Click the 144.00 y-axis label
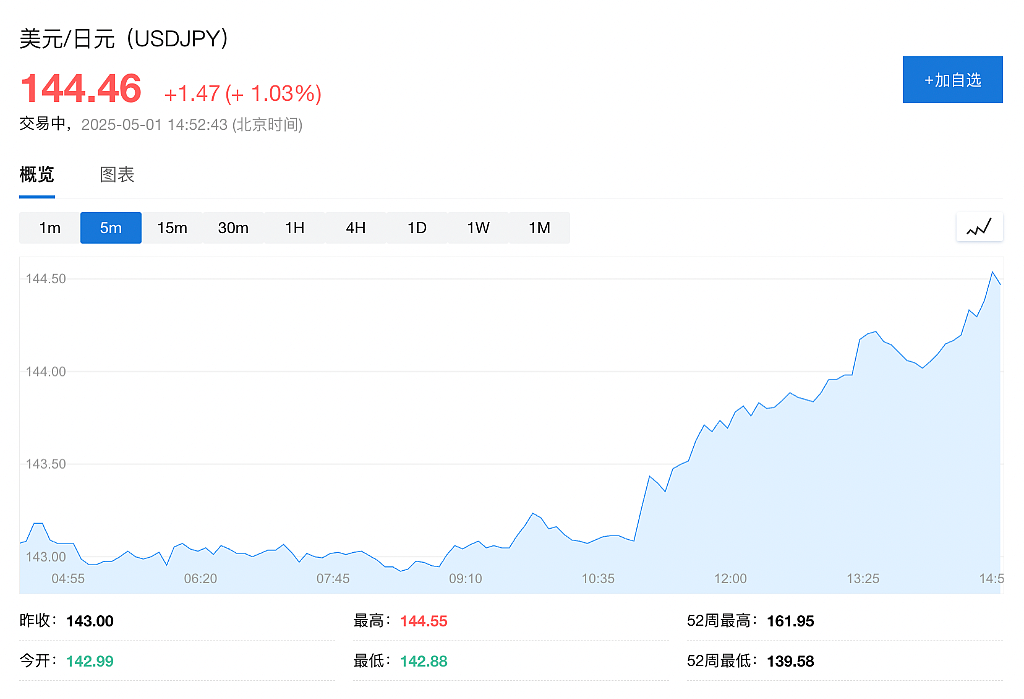Viewport: 1024px width, 699px height. pyautogui.click(x=46, y=371)
